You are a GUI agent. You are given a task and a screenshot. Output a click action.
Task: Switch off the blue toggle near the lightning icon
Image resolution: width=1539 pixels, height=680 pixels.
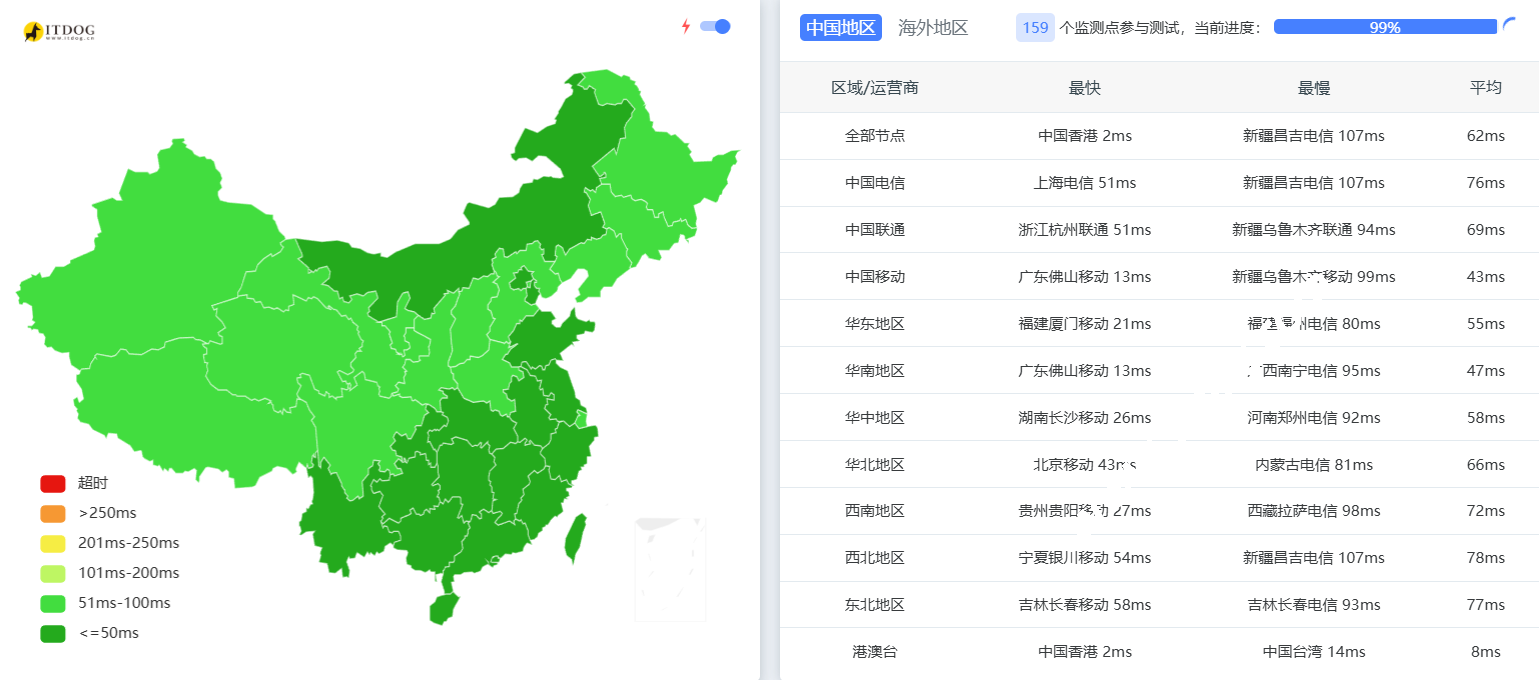click(715, 26)
